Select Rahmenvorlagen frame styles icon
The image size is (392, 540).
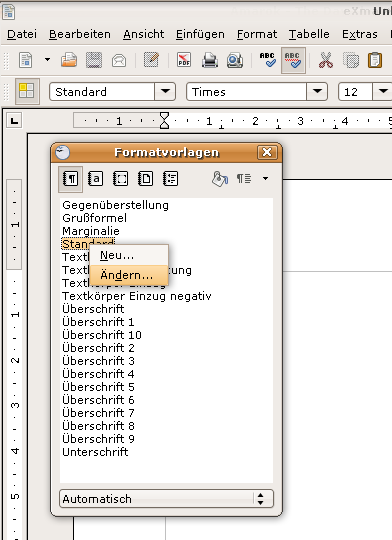click(x=121, y=179)
